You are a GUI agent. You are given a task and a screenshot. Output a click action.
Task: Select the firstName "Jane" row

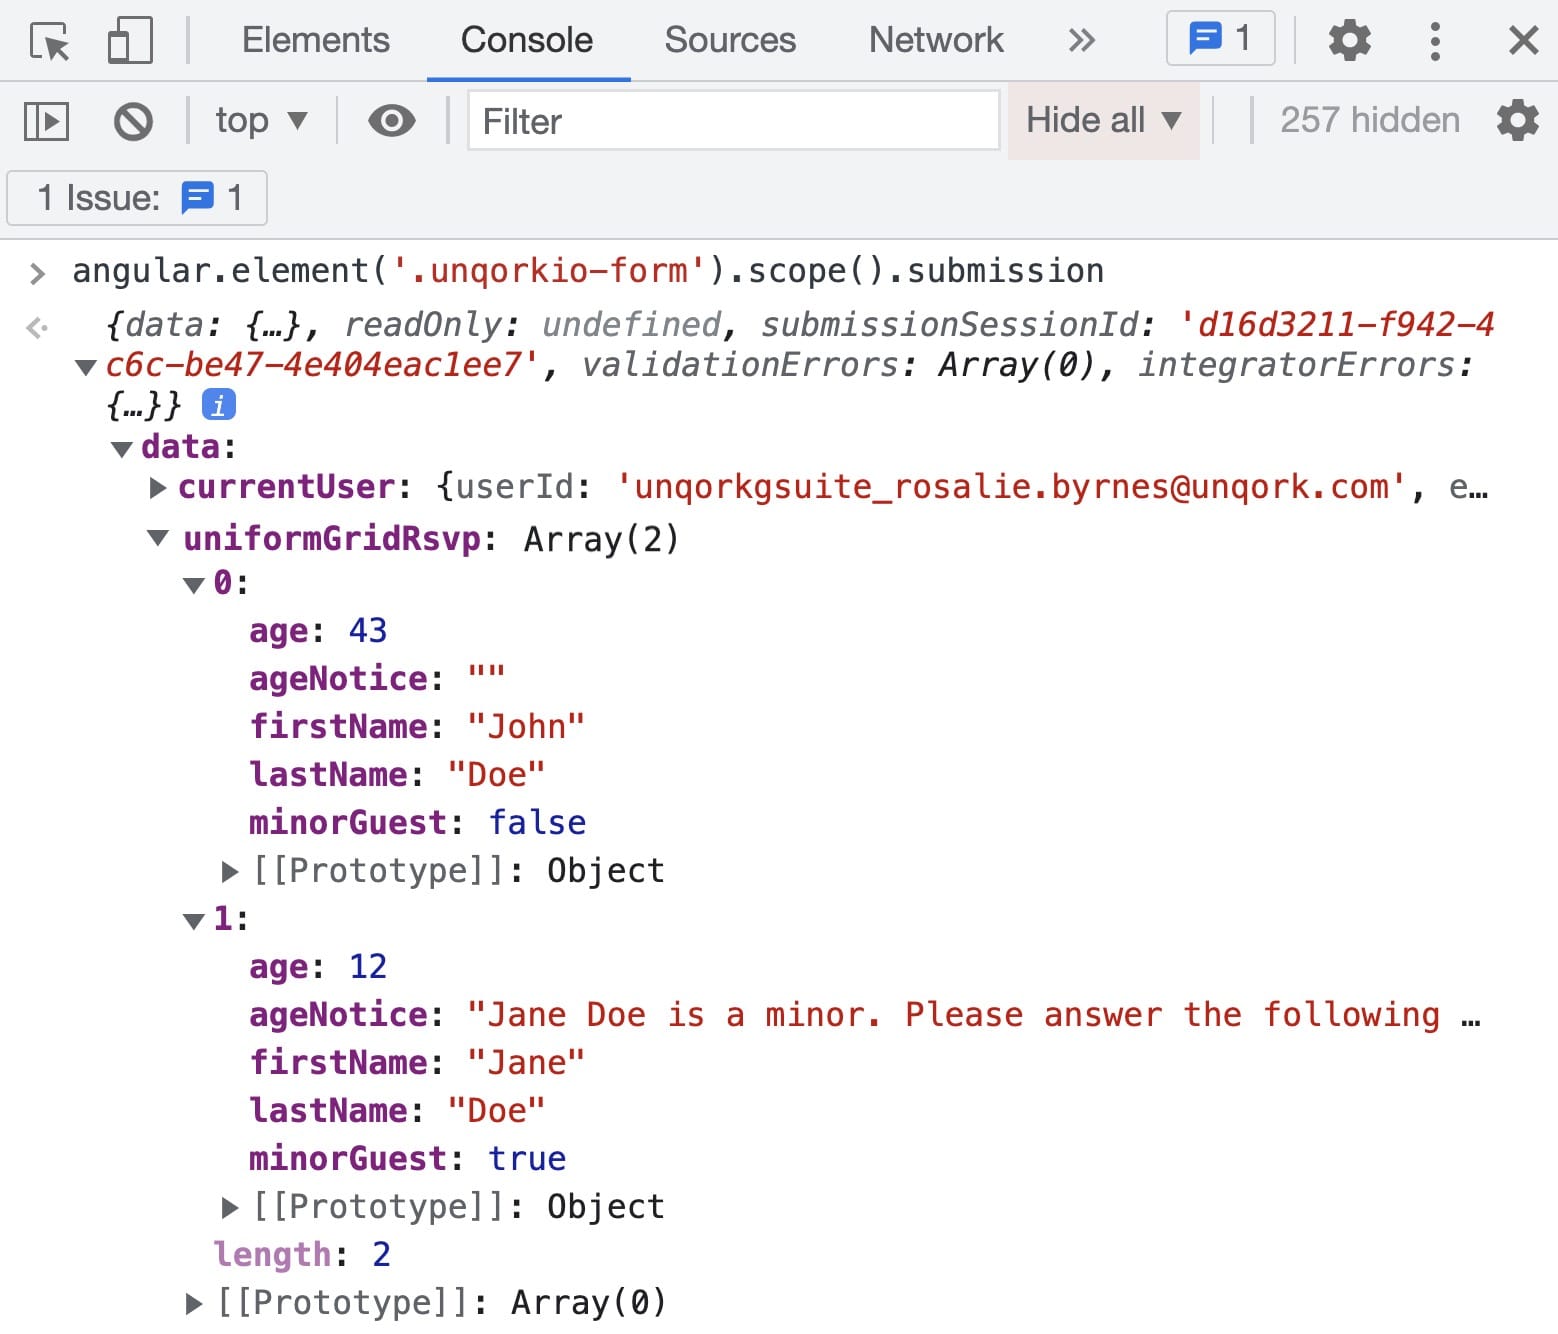(417, 1062)
